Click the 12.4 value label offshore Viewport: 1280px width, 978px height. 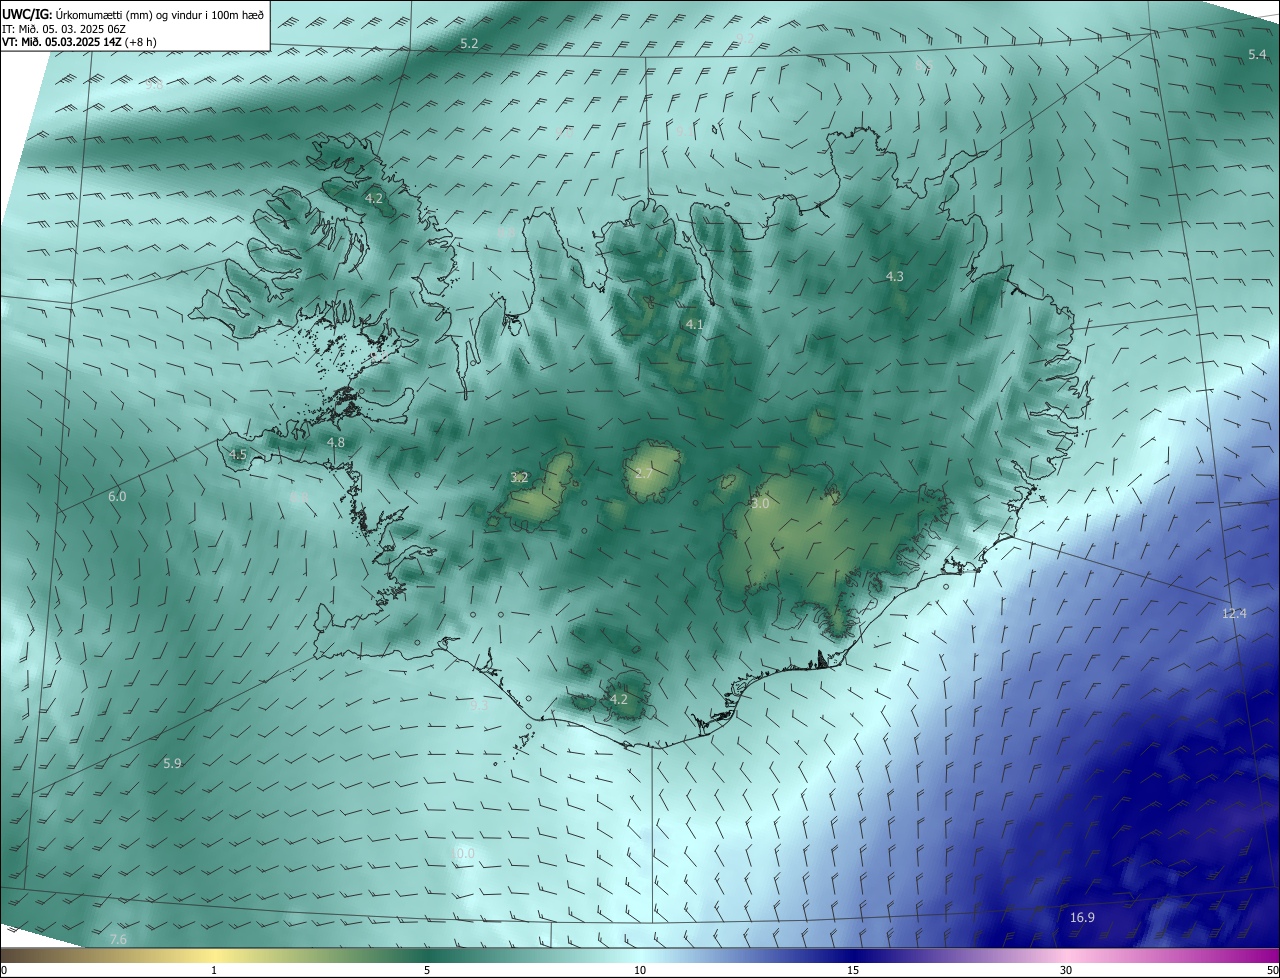[x=1234, y=613]
